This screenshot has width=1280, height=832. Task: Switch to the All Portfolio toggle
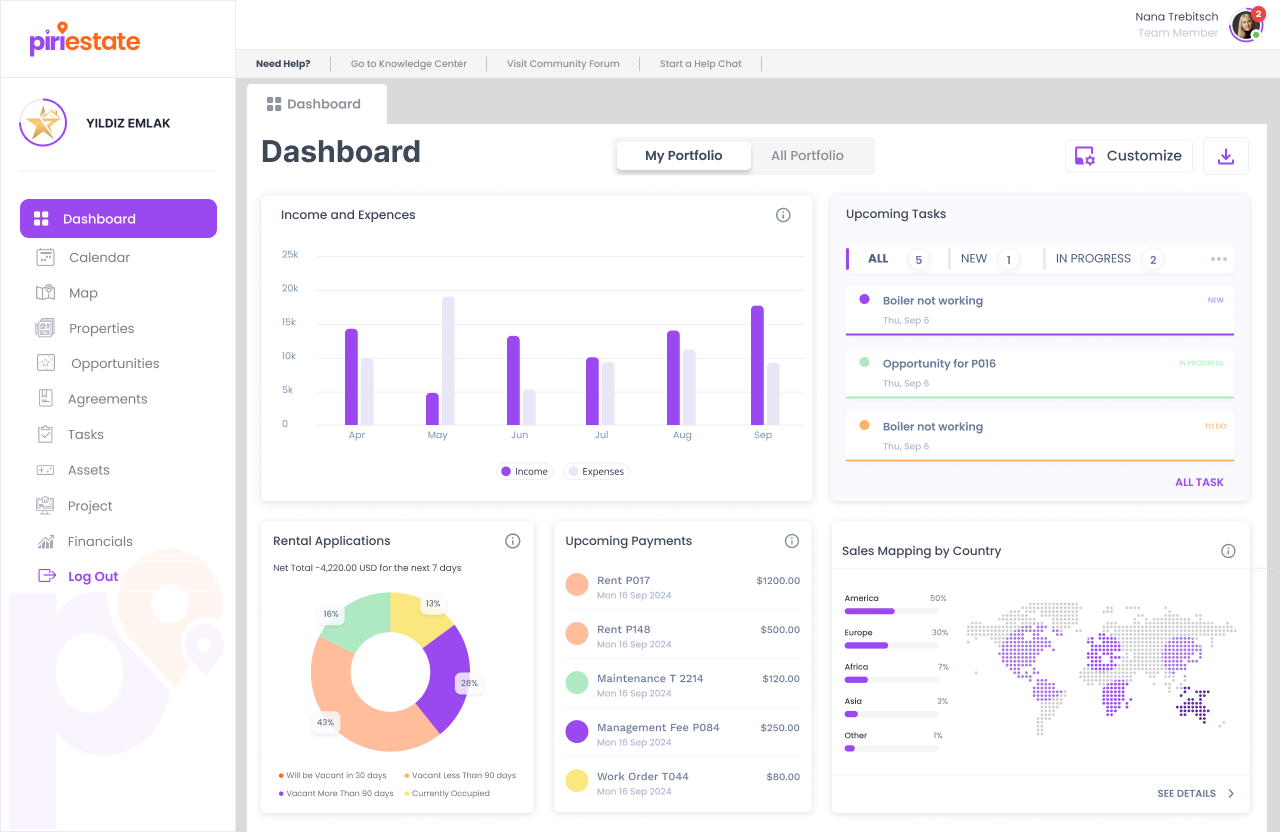click(x=807, y=155)
